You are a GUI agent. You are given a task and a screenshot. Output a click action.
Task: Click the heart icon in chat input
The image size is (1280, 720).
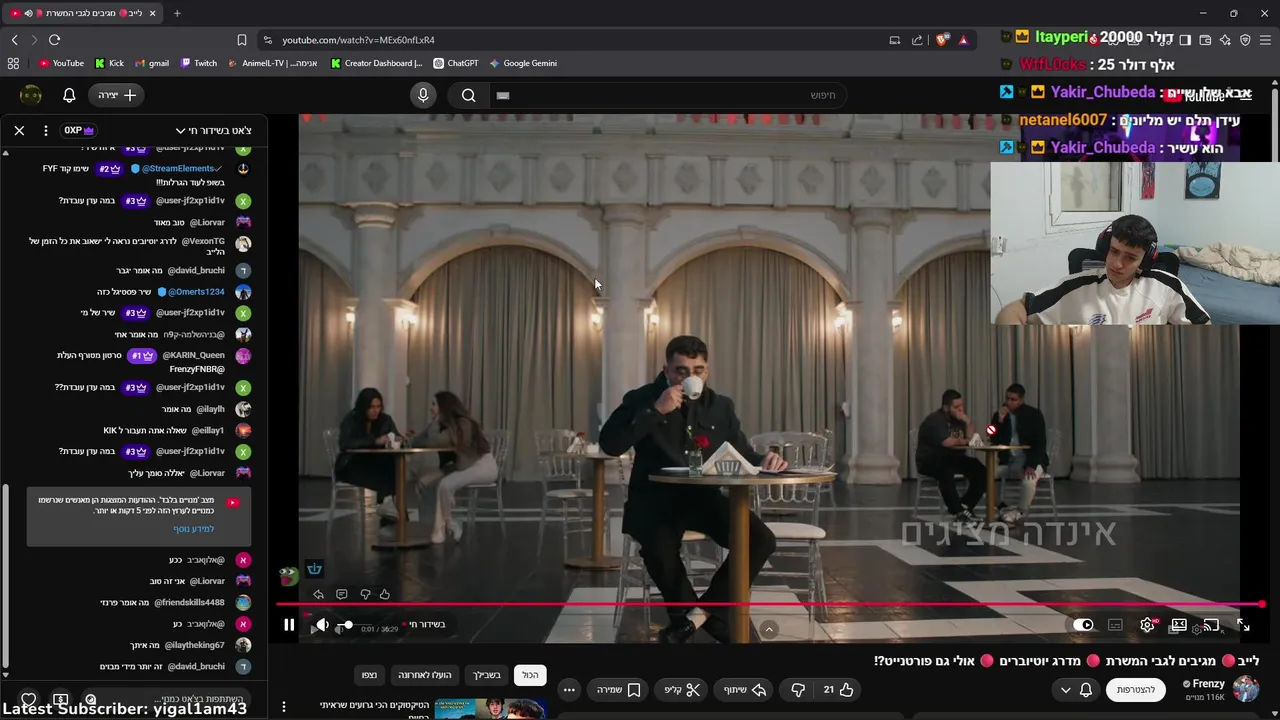(x=29, y=699)
